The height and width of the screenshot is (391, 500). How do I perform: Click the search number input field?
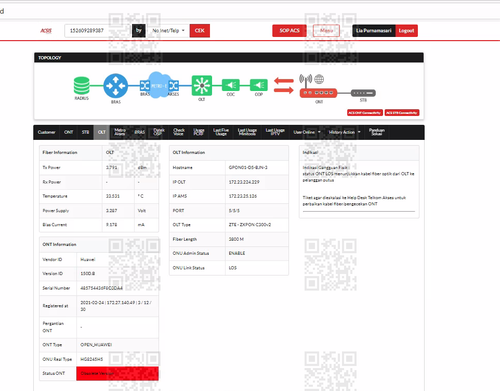[x=97, y=31]
